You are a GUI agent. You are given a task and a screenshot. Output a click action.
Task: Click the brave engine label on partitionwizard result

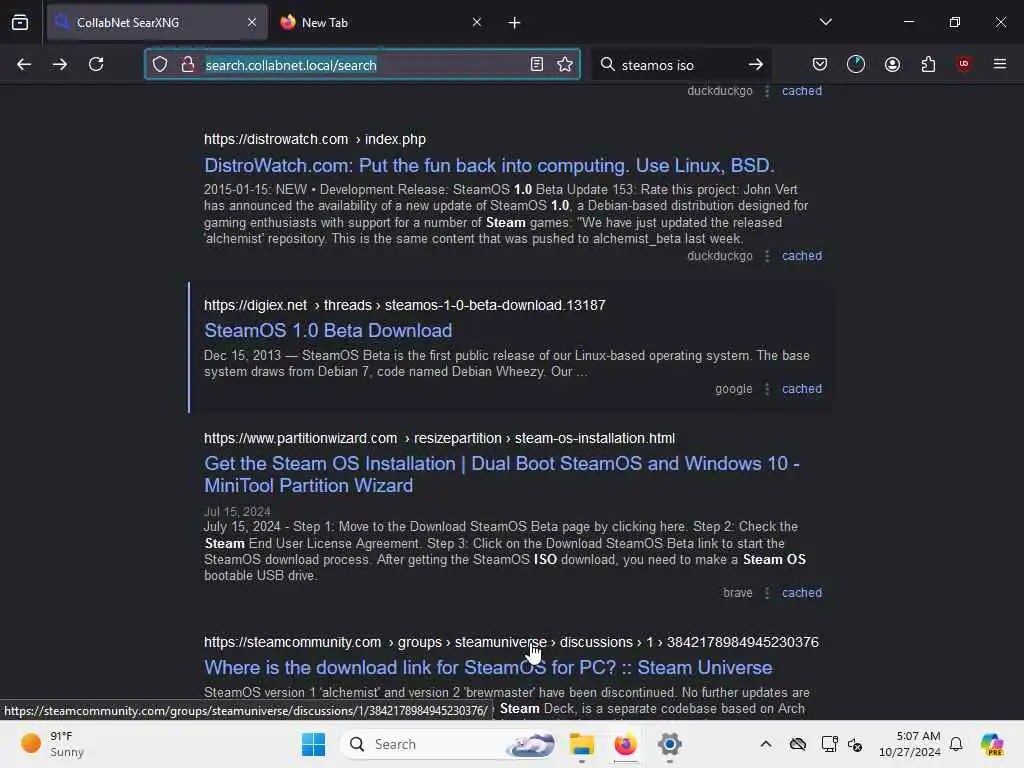[x=737, y=592]
